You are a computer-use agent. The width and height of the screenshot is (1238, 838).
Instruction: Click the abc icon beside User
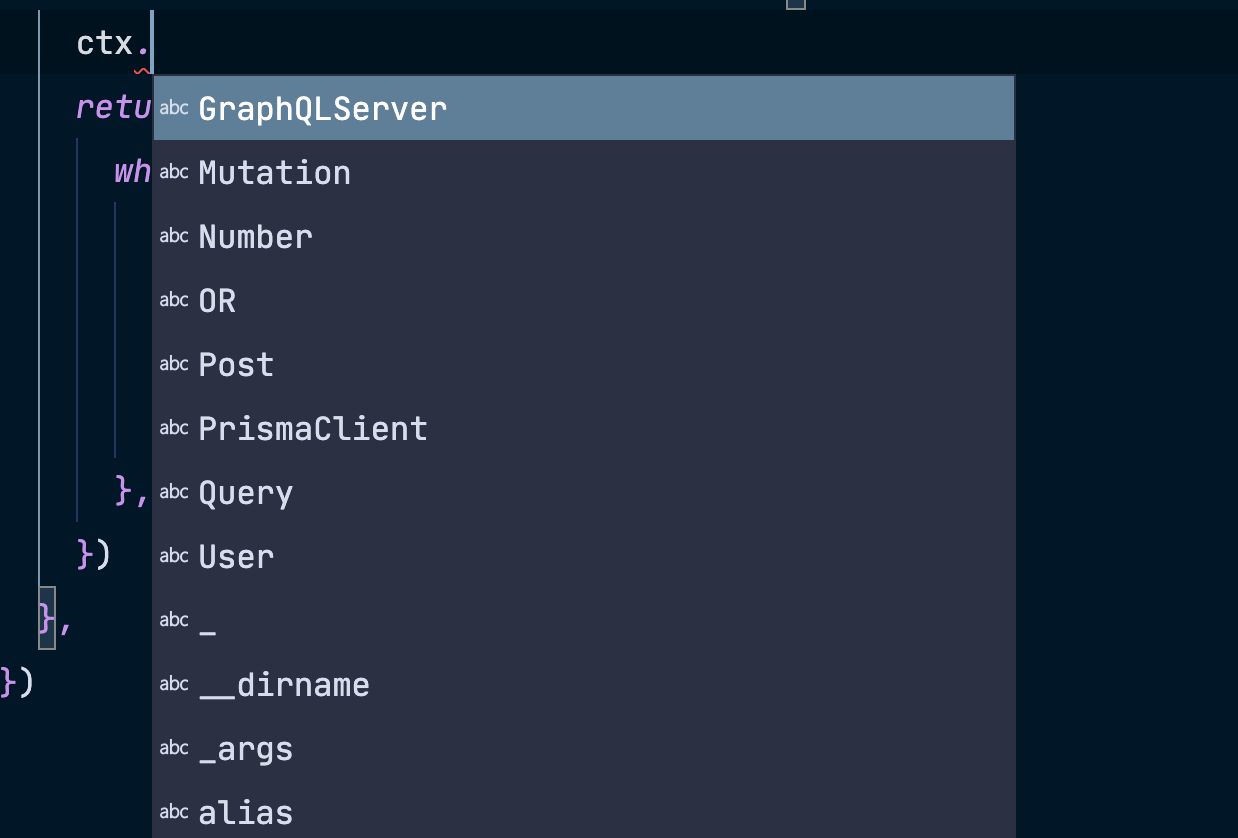click(x=174, y=555)
